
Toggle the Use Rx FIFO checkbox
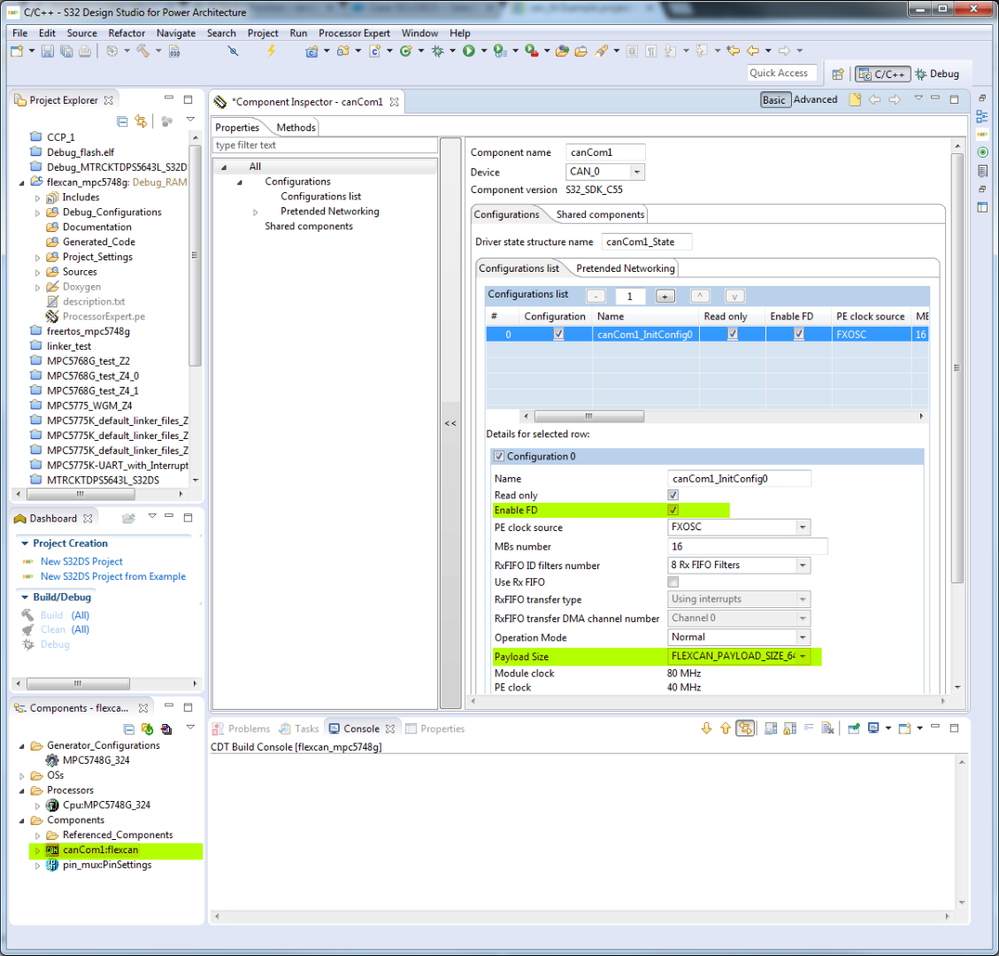(x=673, y=582)
